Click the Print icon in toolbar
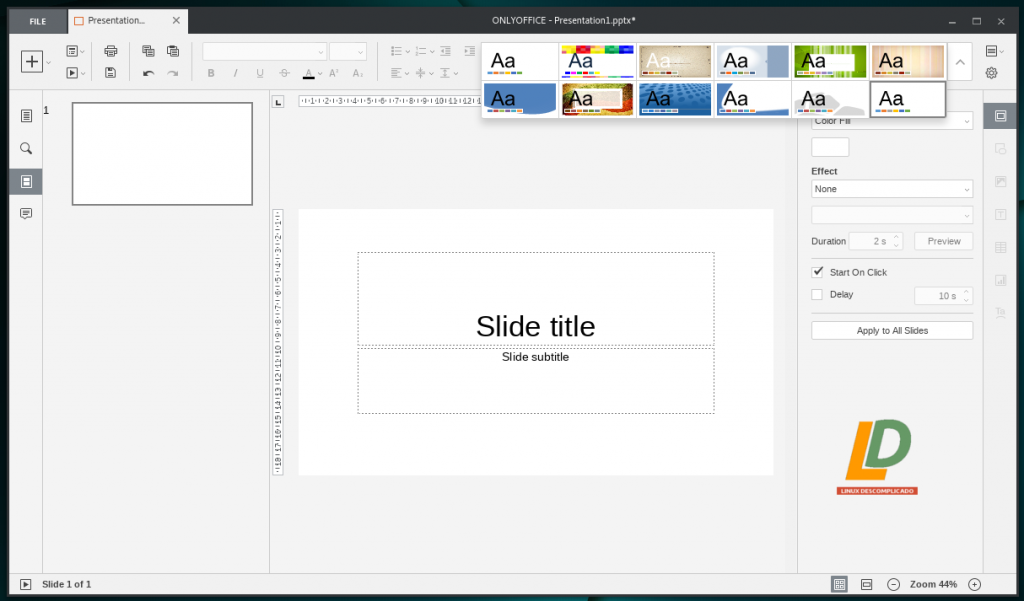1024x601 pixels. click(x=111, y=51)
